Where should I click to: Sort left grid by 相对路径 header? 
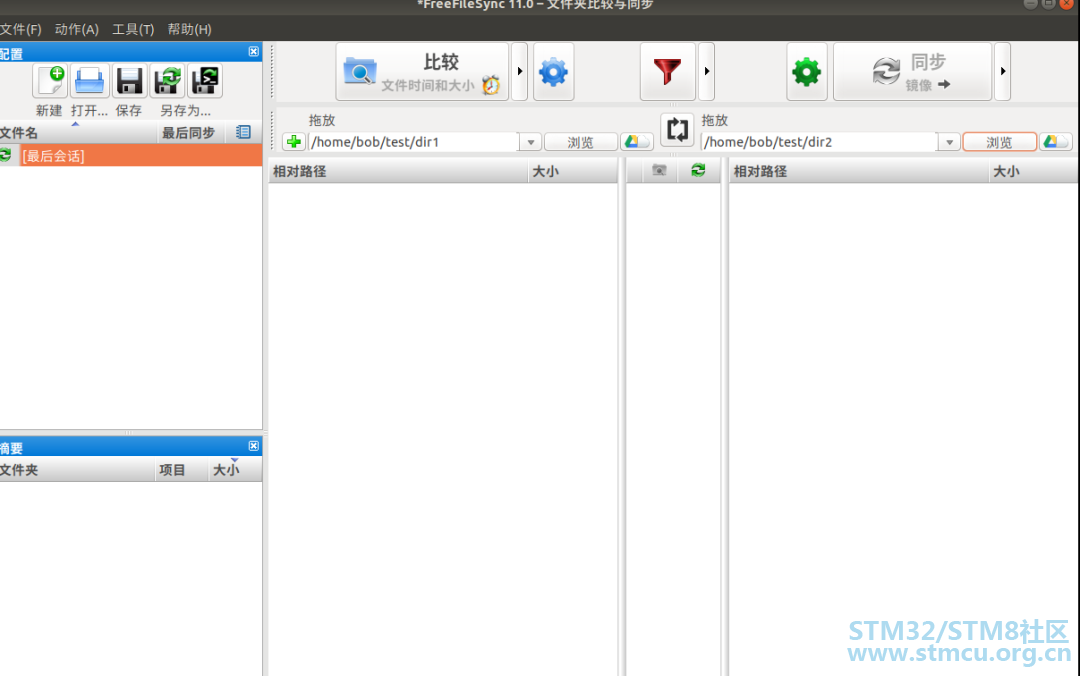[398, 172]
